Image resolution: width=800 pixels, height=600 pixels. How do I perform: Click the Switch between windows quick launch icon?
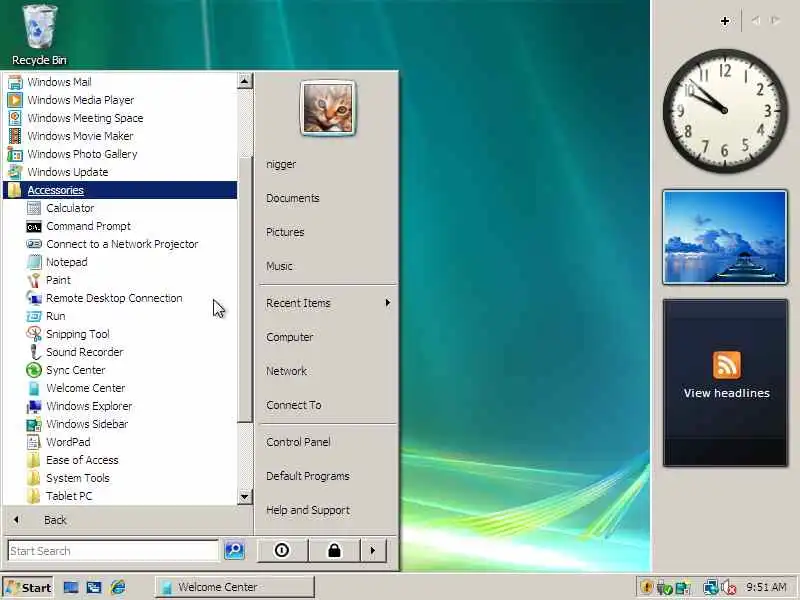point(94,587)
